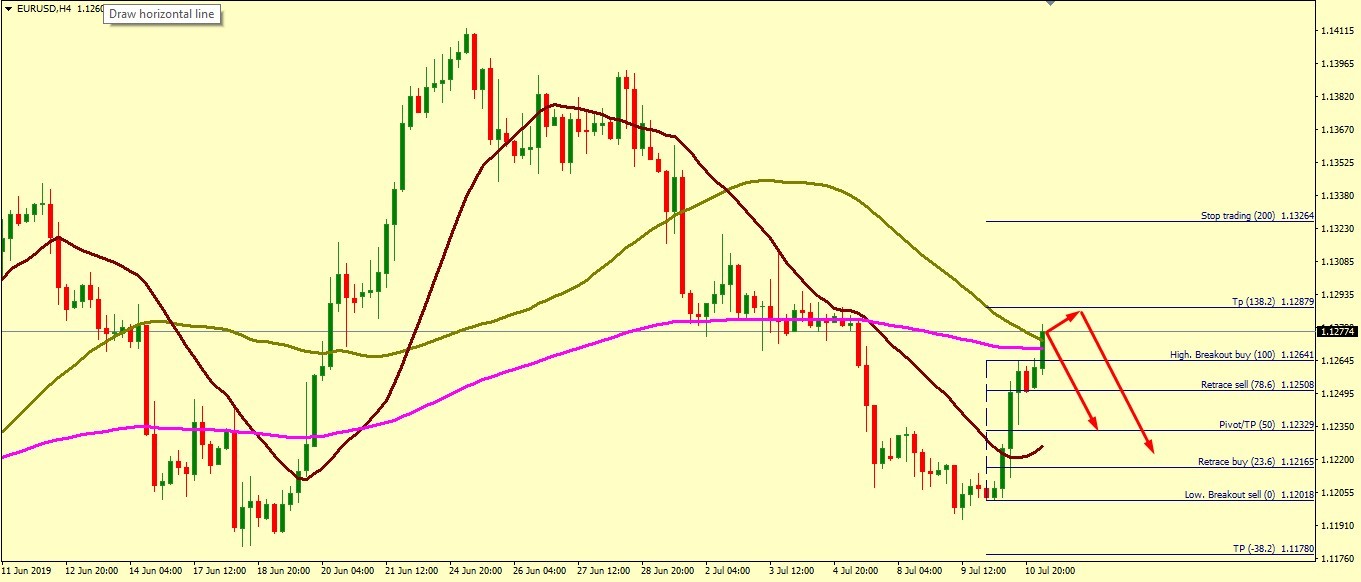Select the arrowhead of the longest red arrow
The image size is (1361, 582).
pos(1151,449)
